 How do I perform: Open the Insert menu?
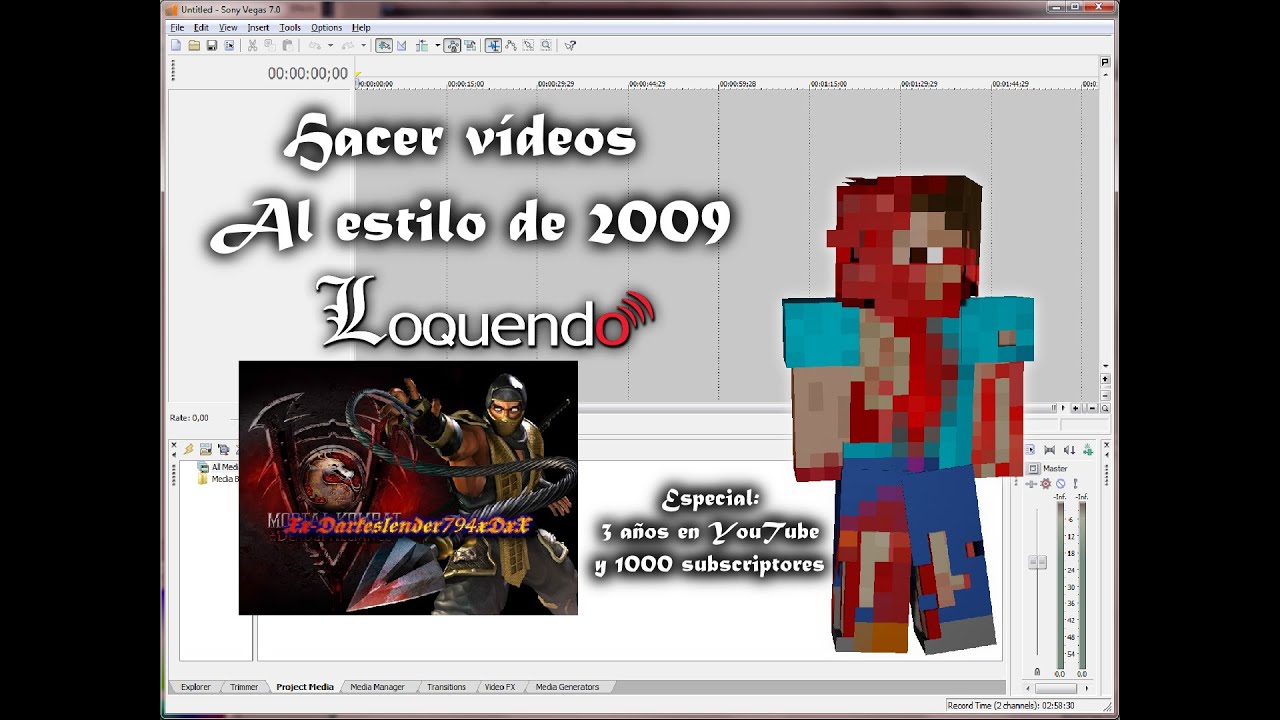(258, 28)
